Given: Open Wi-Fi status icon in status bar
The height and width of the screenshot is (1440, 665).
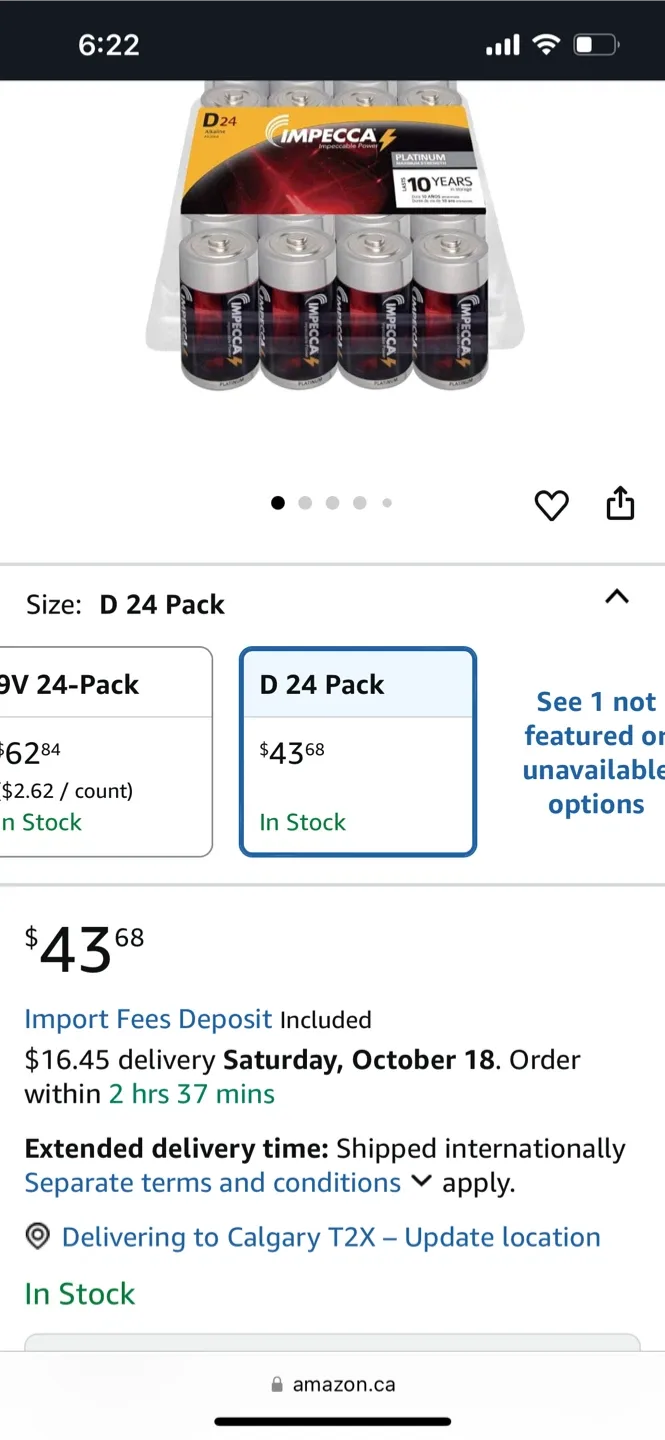Looking at the screenshot, I should coord(546,44).
